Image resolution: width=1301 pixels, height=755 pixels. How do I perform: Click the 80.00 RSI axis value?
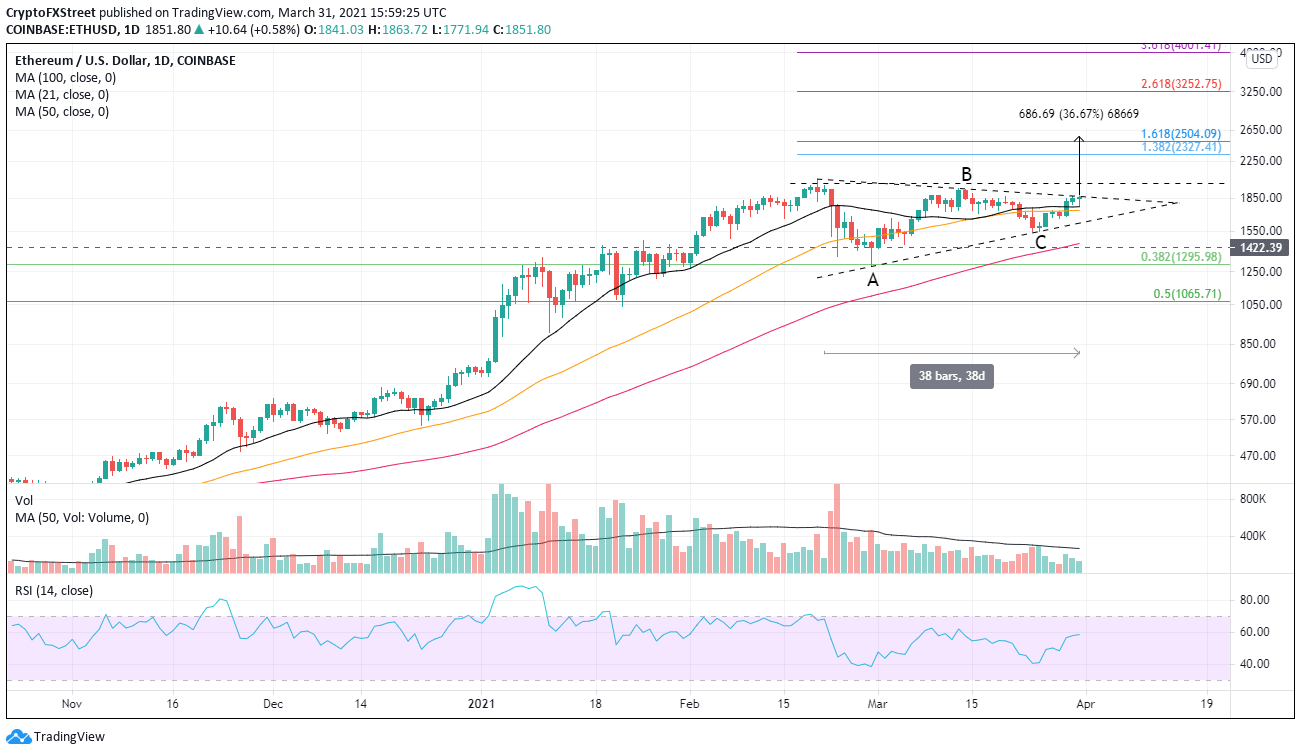[x=1255, y=600]
